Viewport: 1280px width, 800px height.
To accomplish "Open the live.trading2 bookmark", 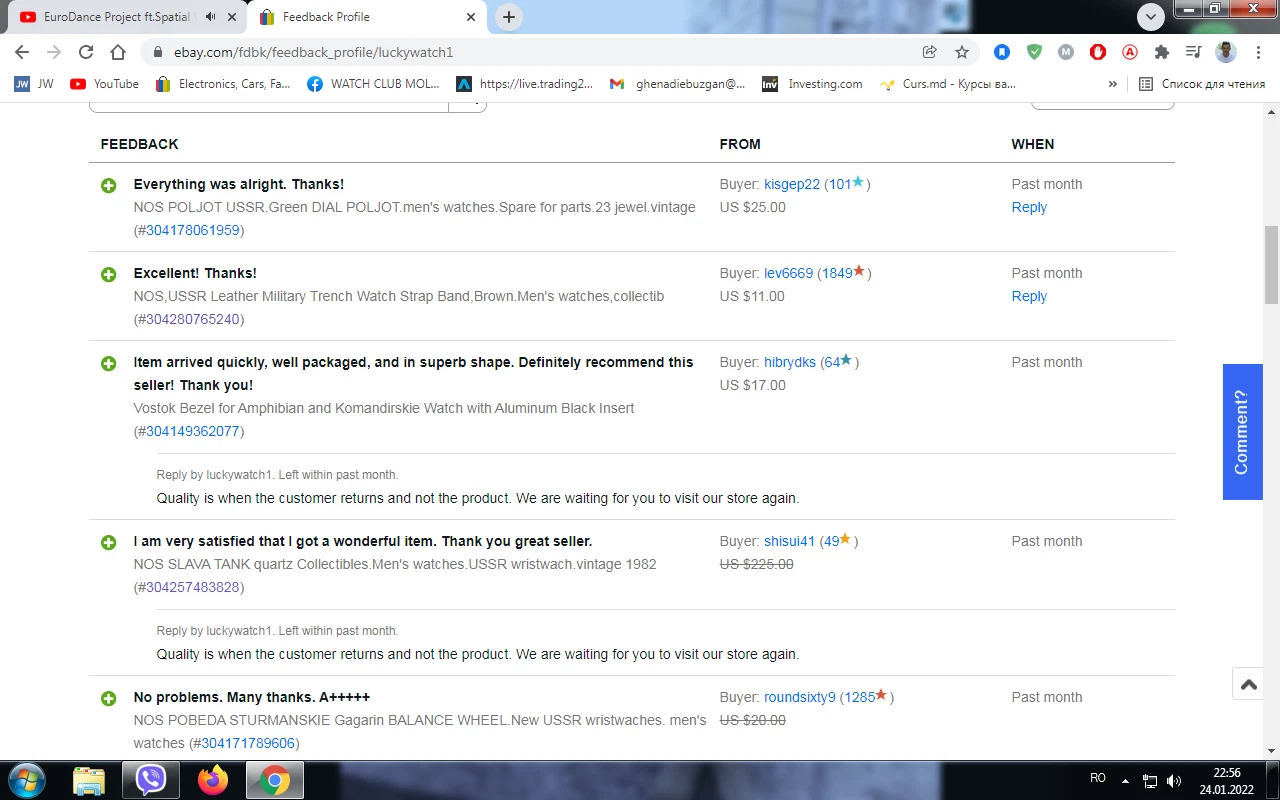I will [x=525, y=84].
